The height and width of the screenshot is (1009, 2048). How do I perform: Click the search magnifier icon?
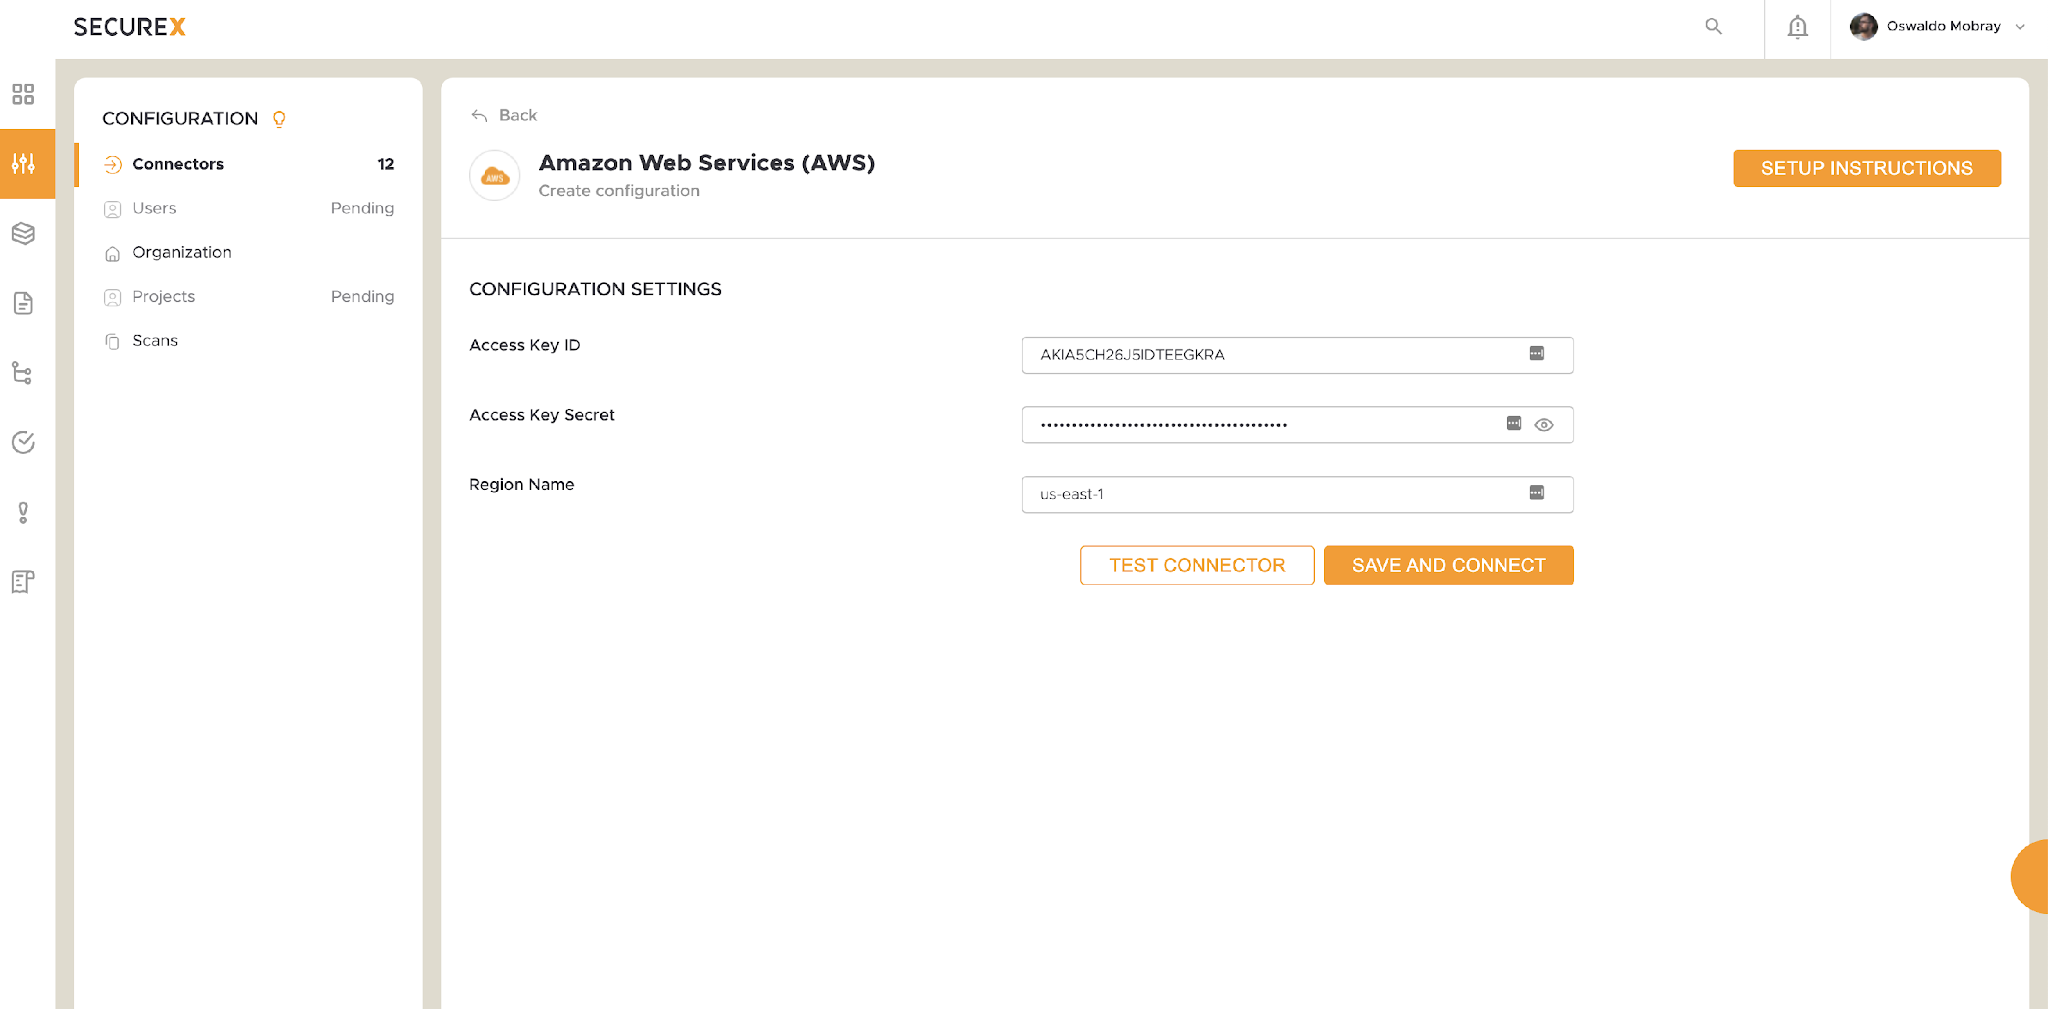click(1713, 27)
